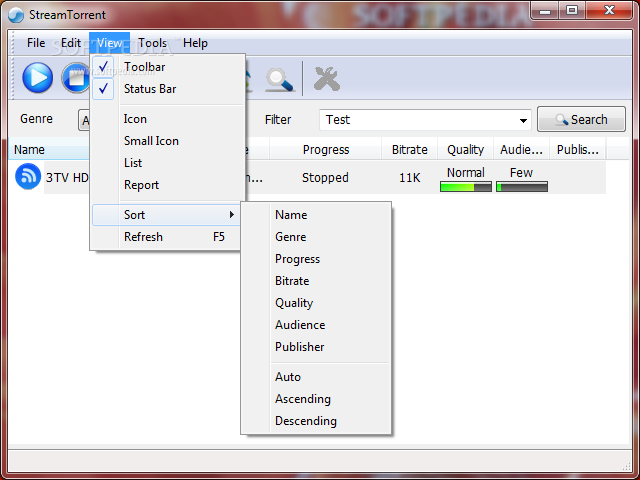Sort channels by Progress

click(316, 259)
